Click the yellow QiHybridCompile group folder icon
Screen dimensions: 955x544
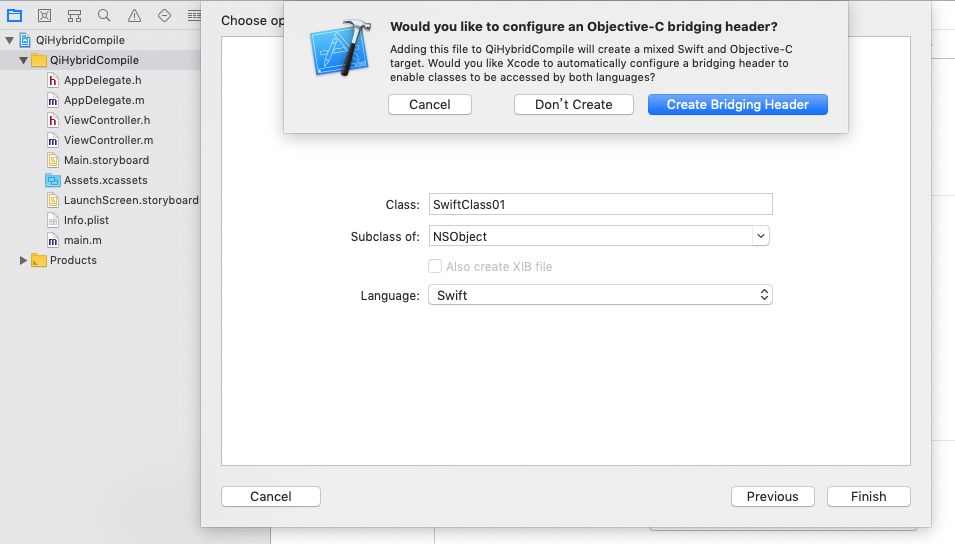click(39, 60)
